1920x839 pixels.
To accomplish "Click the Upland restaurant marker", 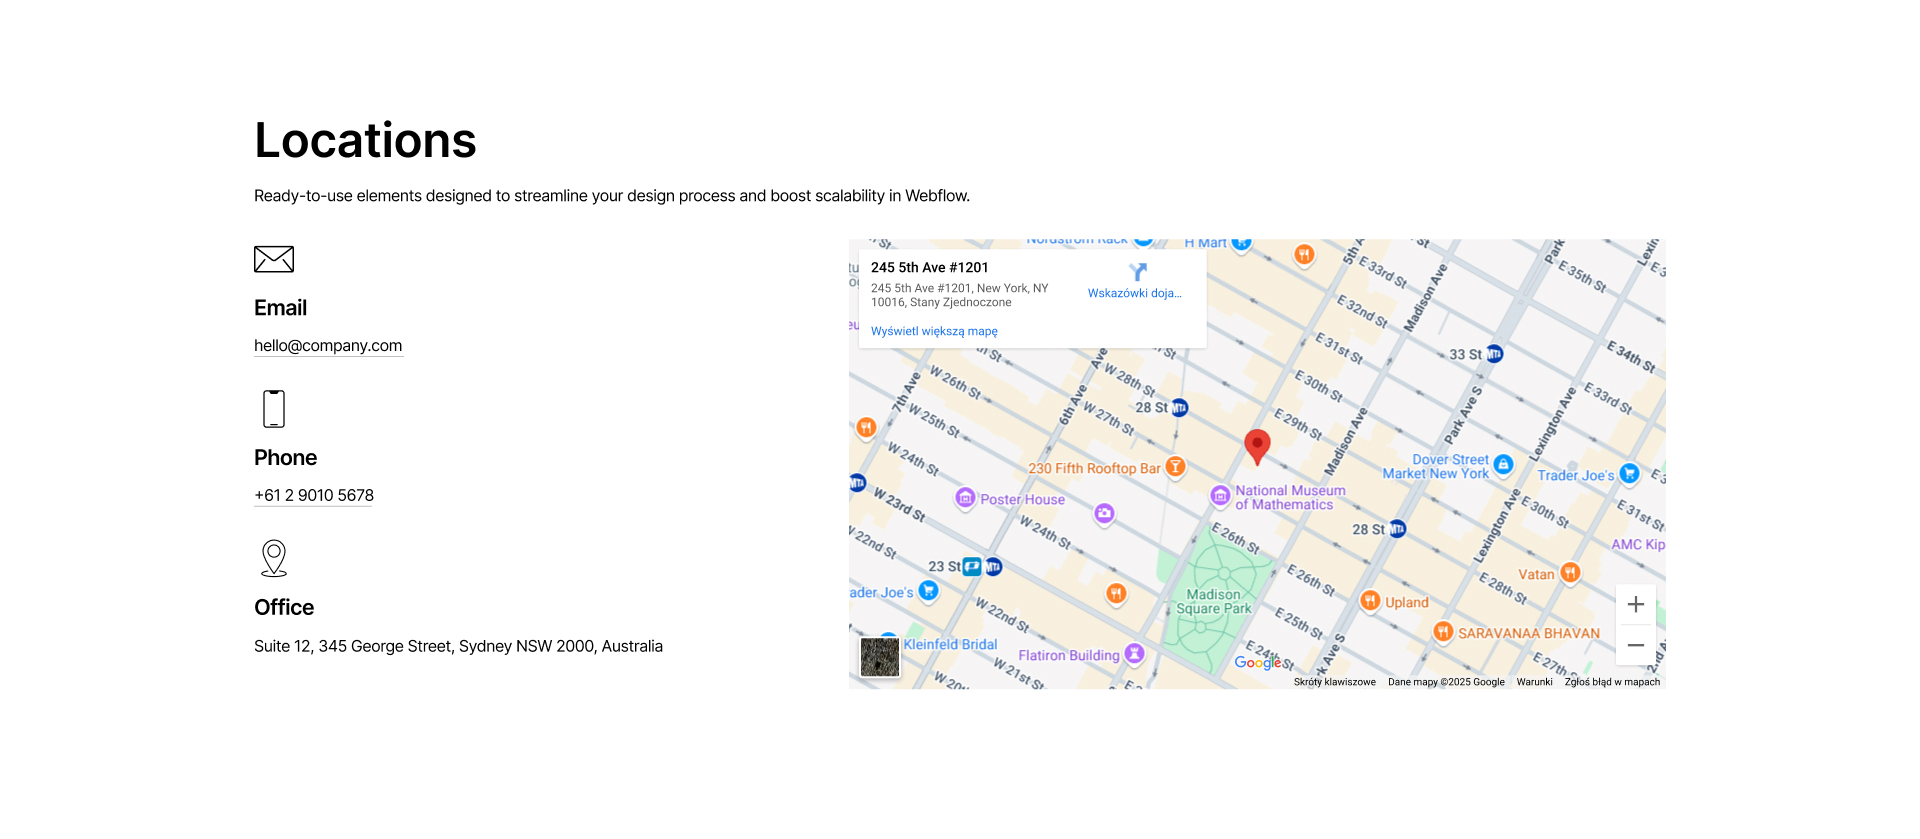I will click(1370, 601).
